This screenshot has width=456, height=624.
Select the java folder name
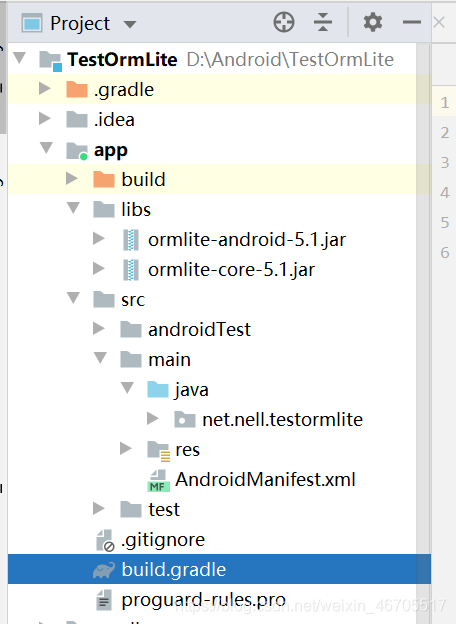coord(191,390)
